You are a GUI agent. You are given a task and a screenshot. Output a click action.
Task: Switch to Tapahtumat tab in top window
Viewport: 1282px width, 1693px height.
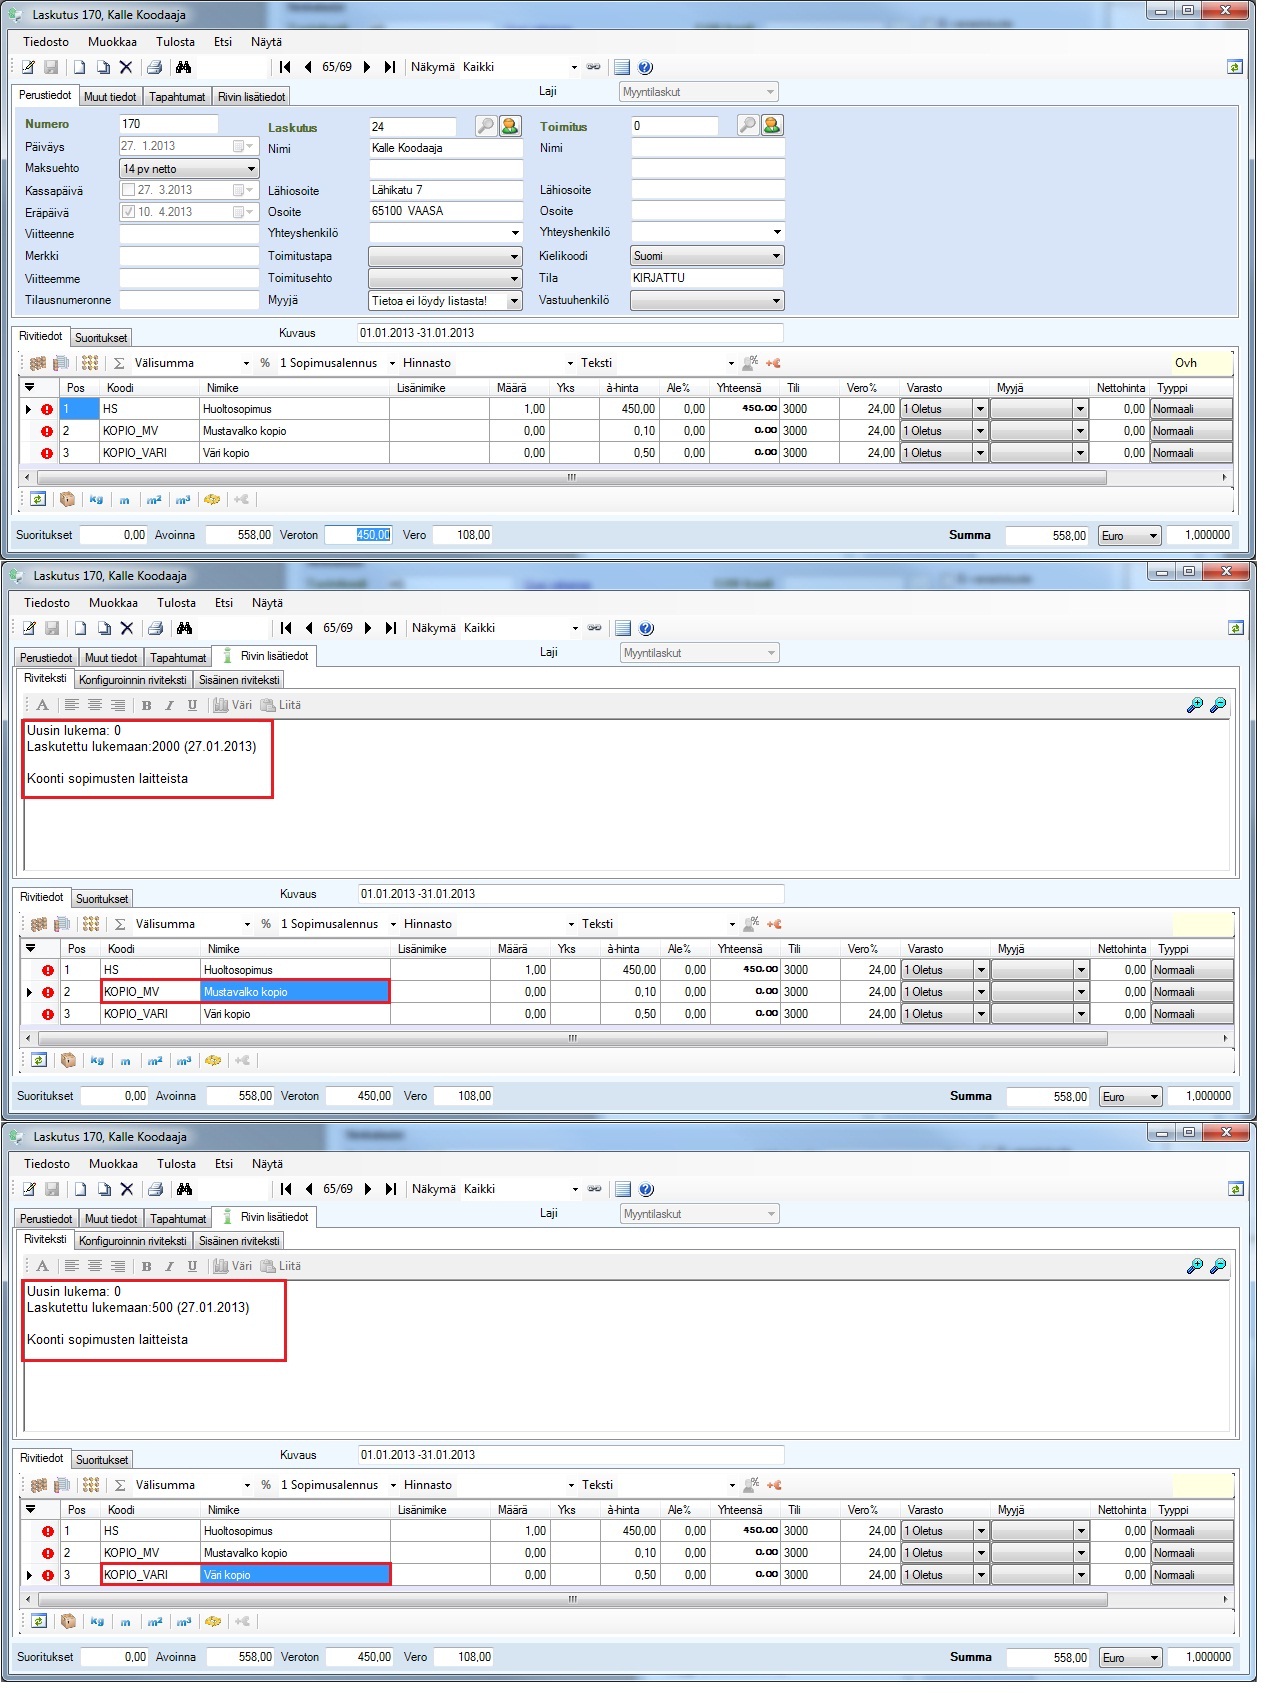click(x=177, y=97)
